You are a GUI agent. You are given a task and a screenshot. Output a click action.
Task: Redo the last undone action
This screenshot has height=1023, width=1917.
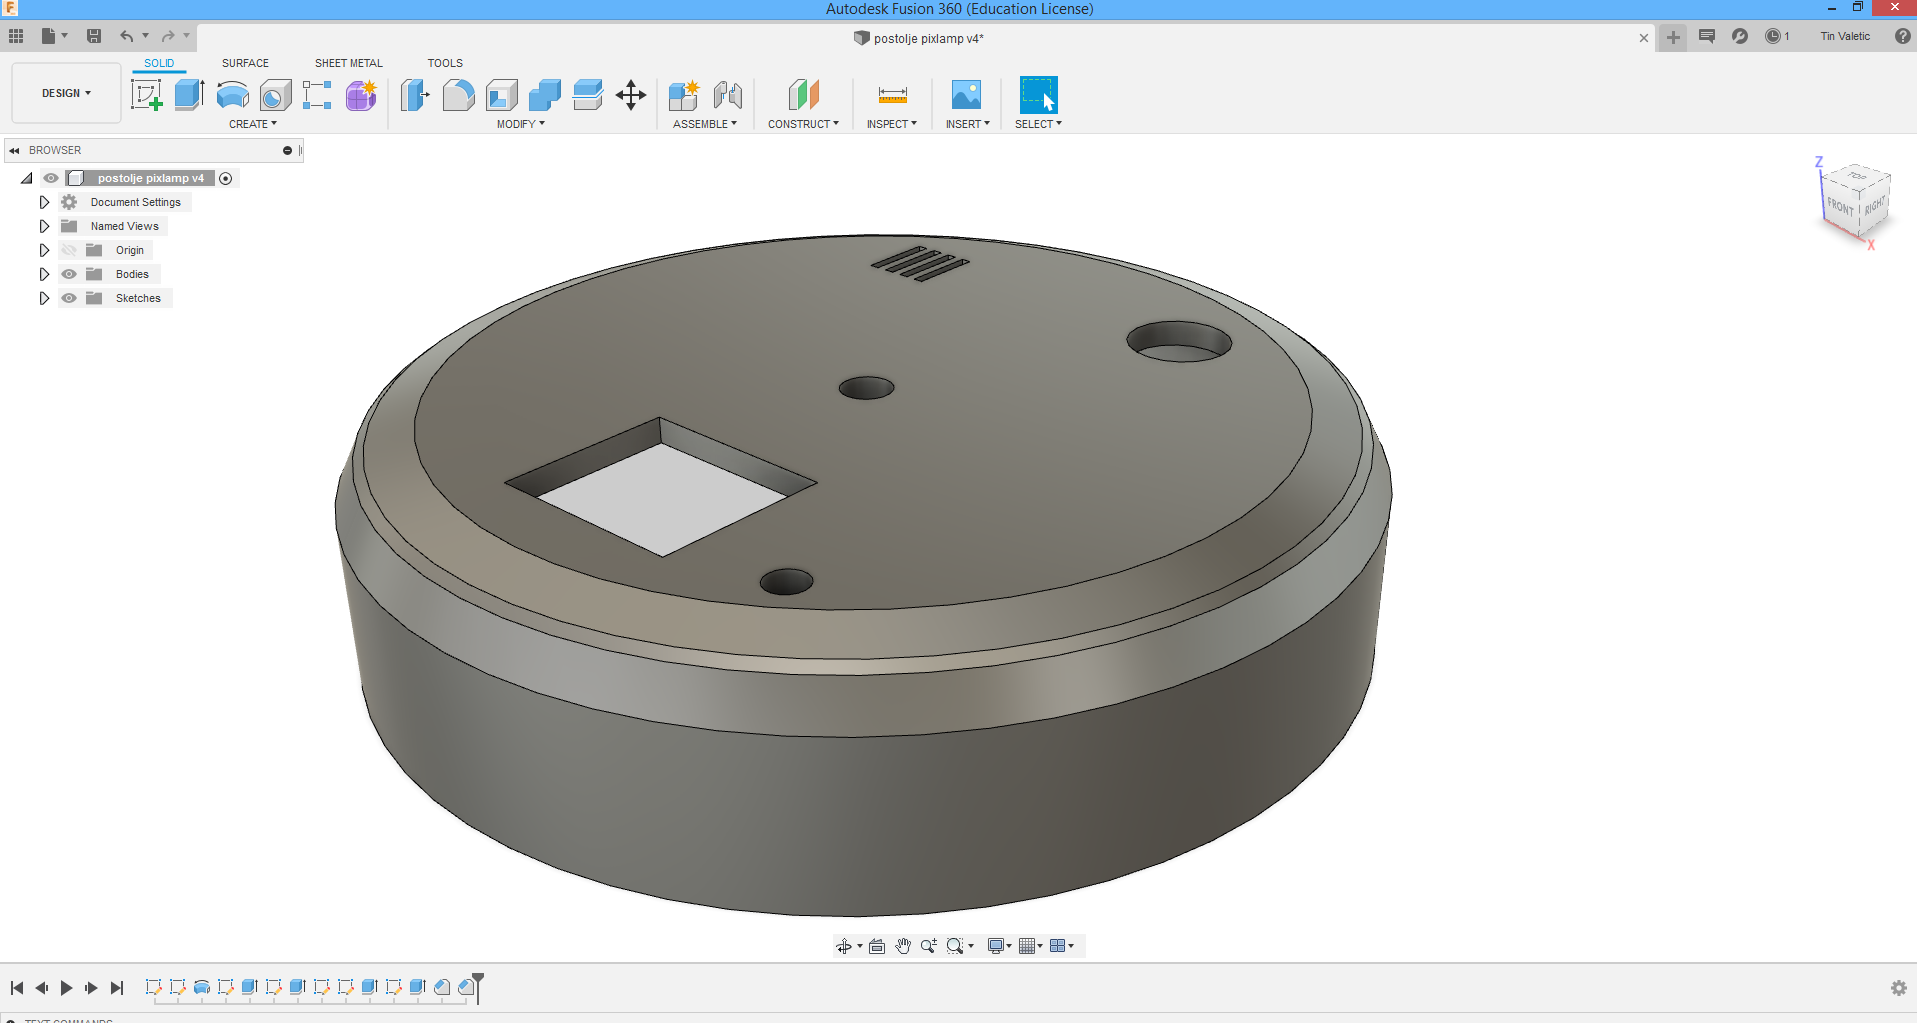pyautogui.click(x=168, y=36)
